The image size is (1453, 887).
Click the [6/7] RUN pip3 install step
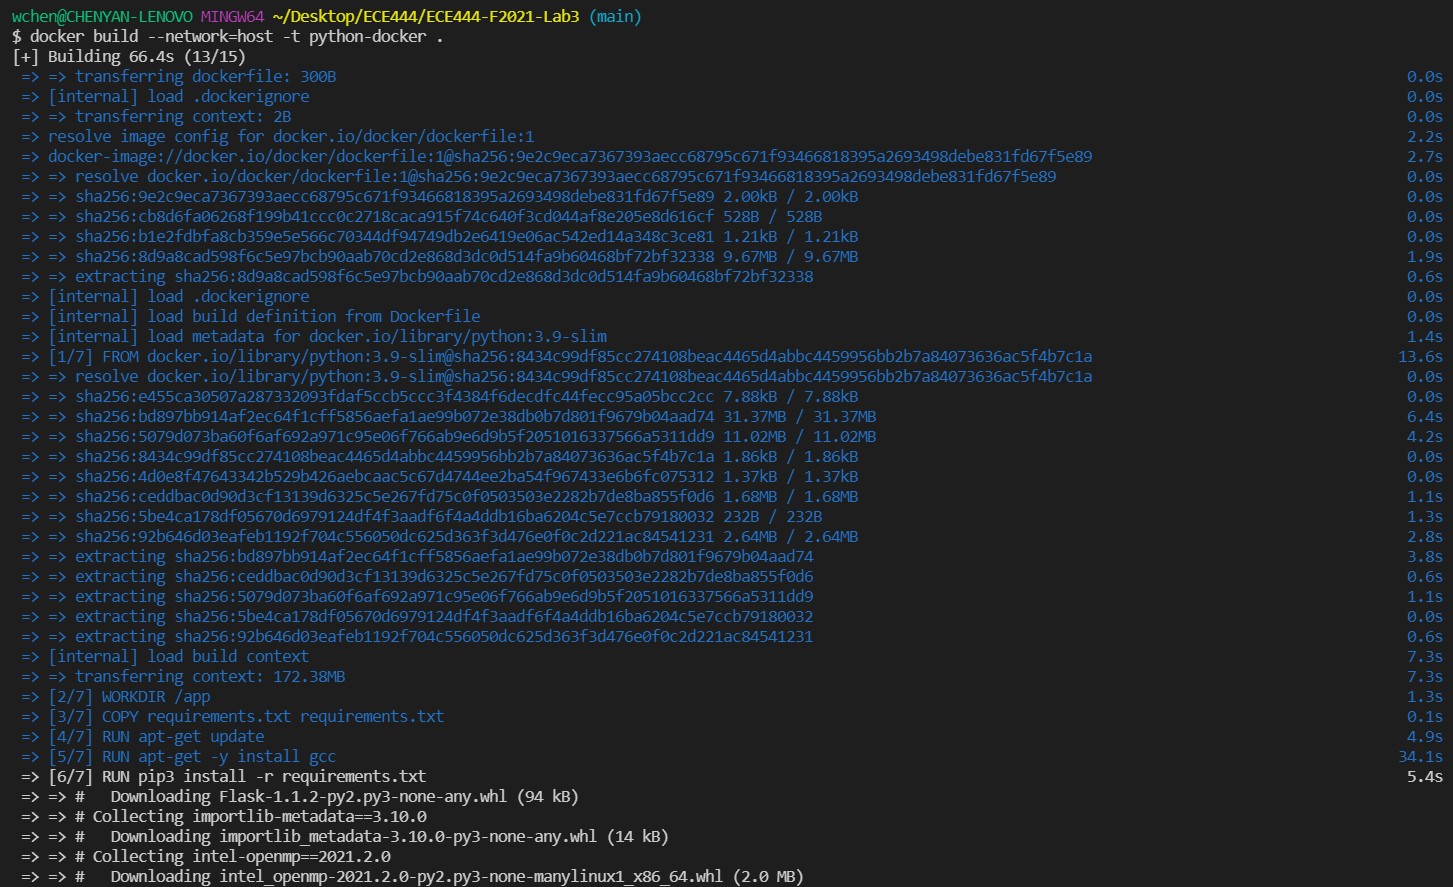[223, 777]
